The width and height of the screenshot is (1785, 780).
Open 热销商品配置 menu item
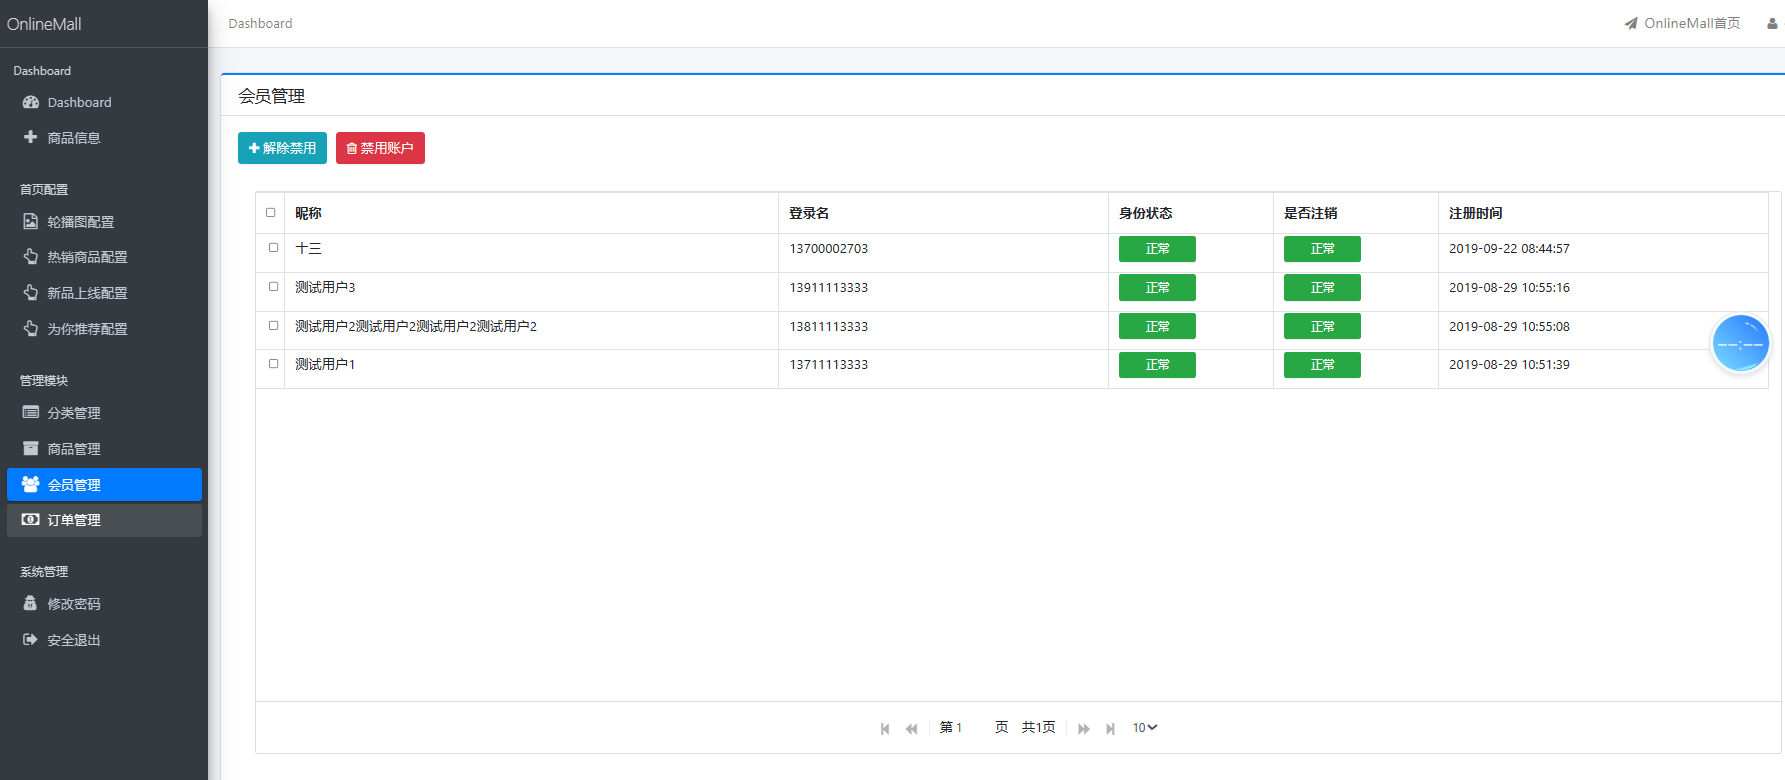tap(104, 257)
